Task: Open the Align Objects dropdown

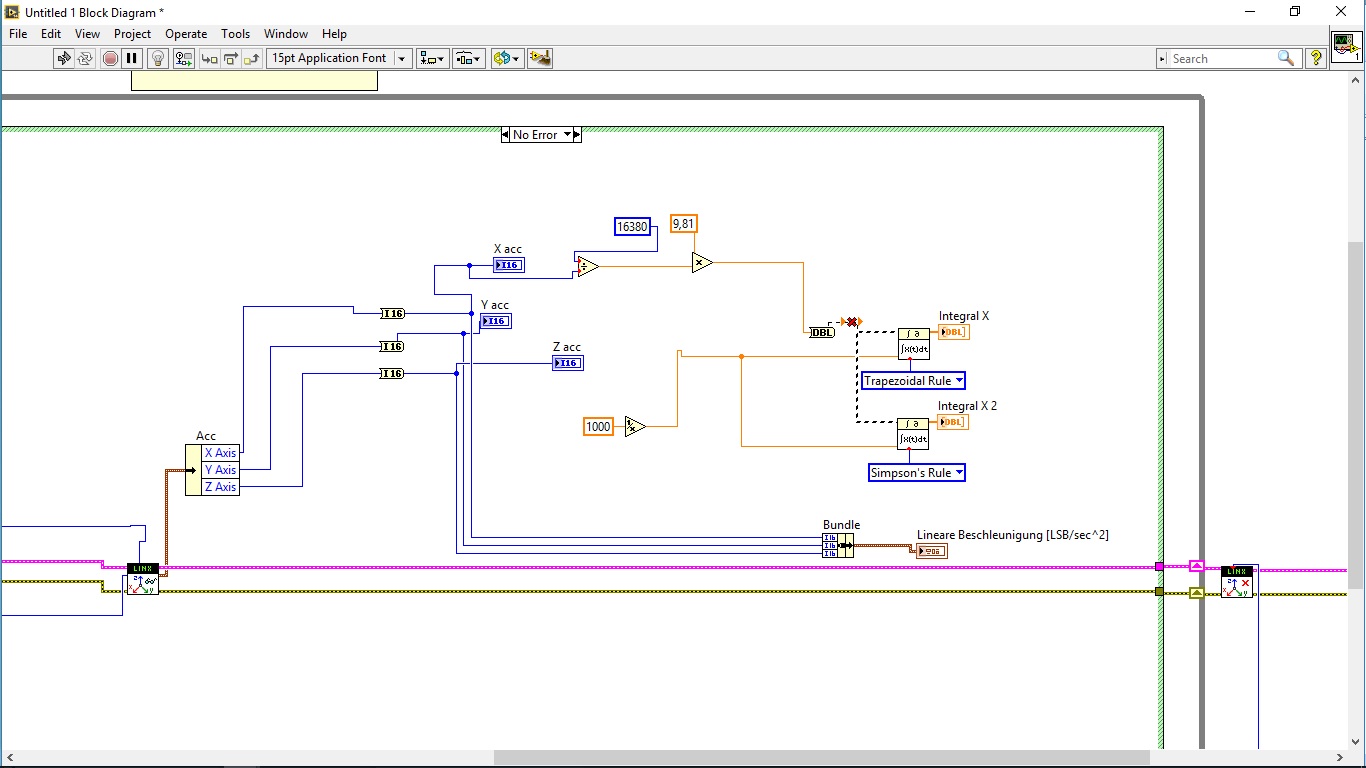Action: (x=432, y=58)
